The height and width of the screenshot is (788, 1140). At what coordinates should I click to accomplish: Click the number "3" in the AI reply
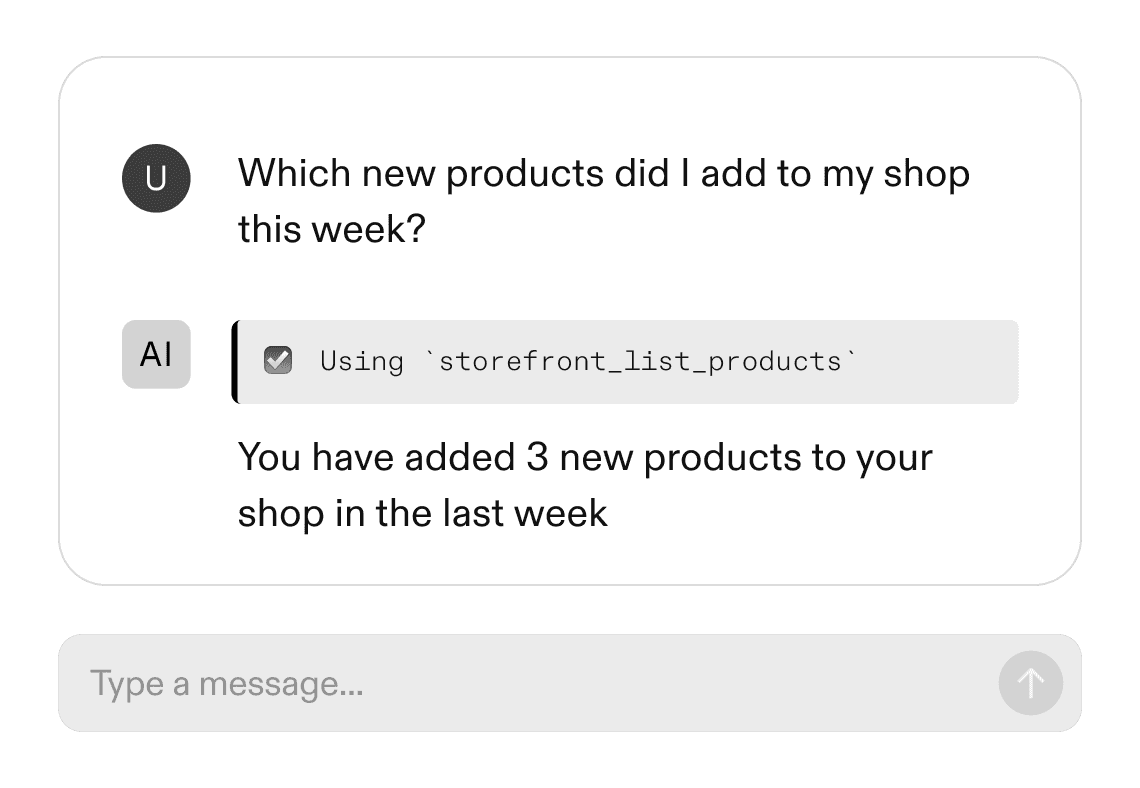[x=535, y=459]
